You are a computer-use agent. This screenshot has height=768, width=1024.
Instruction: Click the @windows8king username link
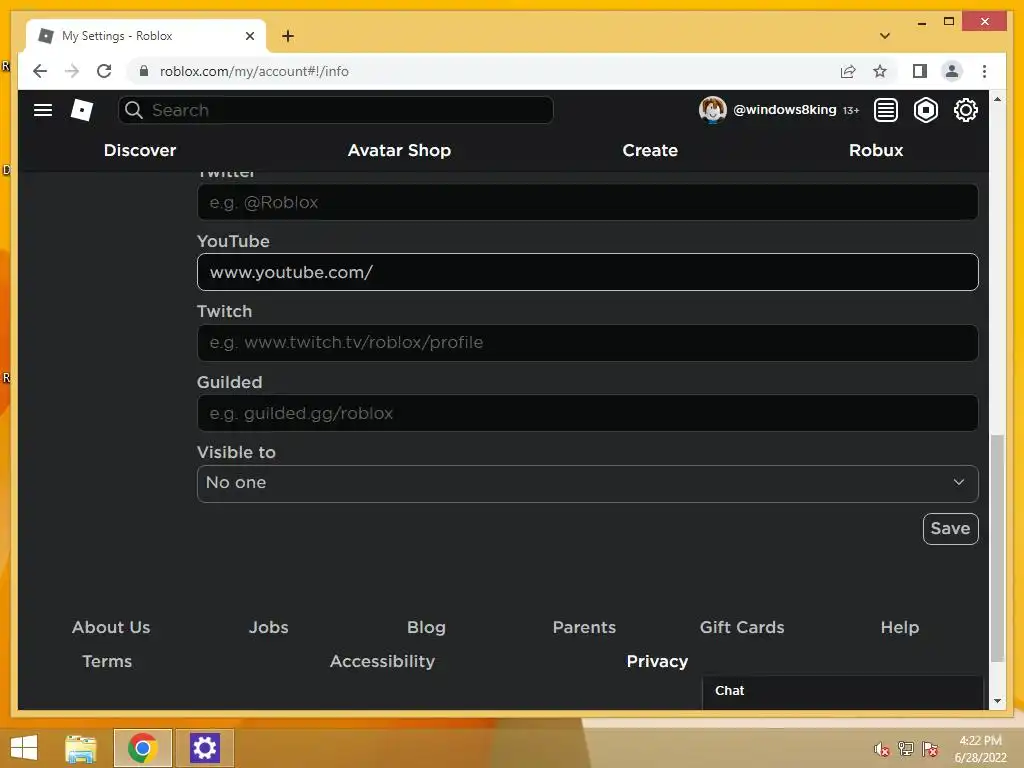784,110
